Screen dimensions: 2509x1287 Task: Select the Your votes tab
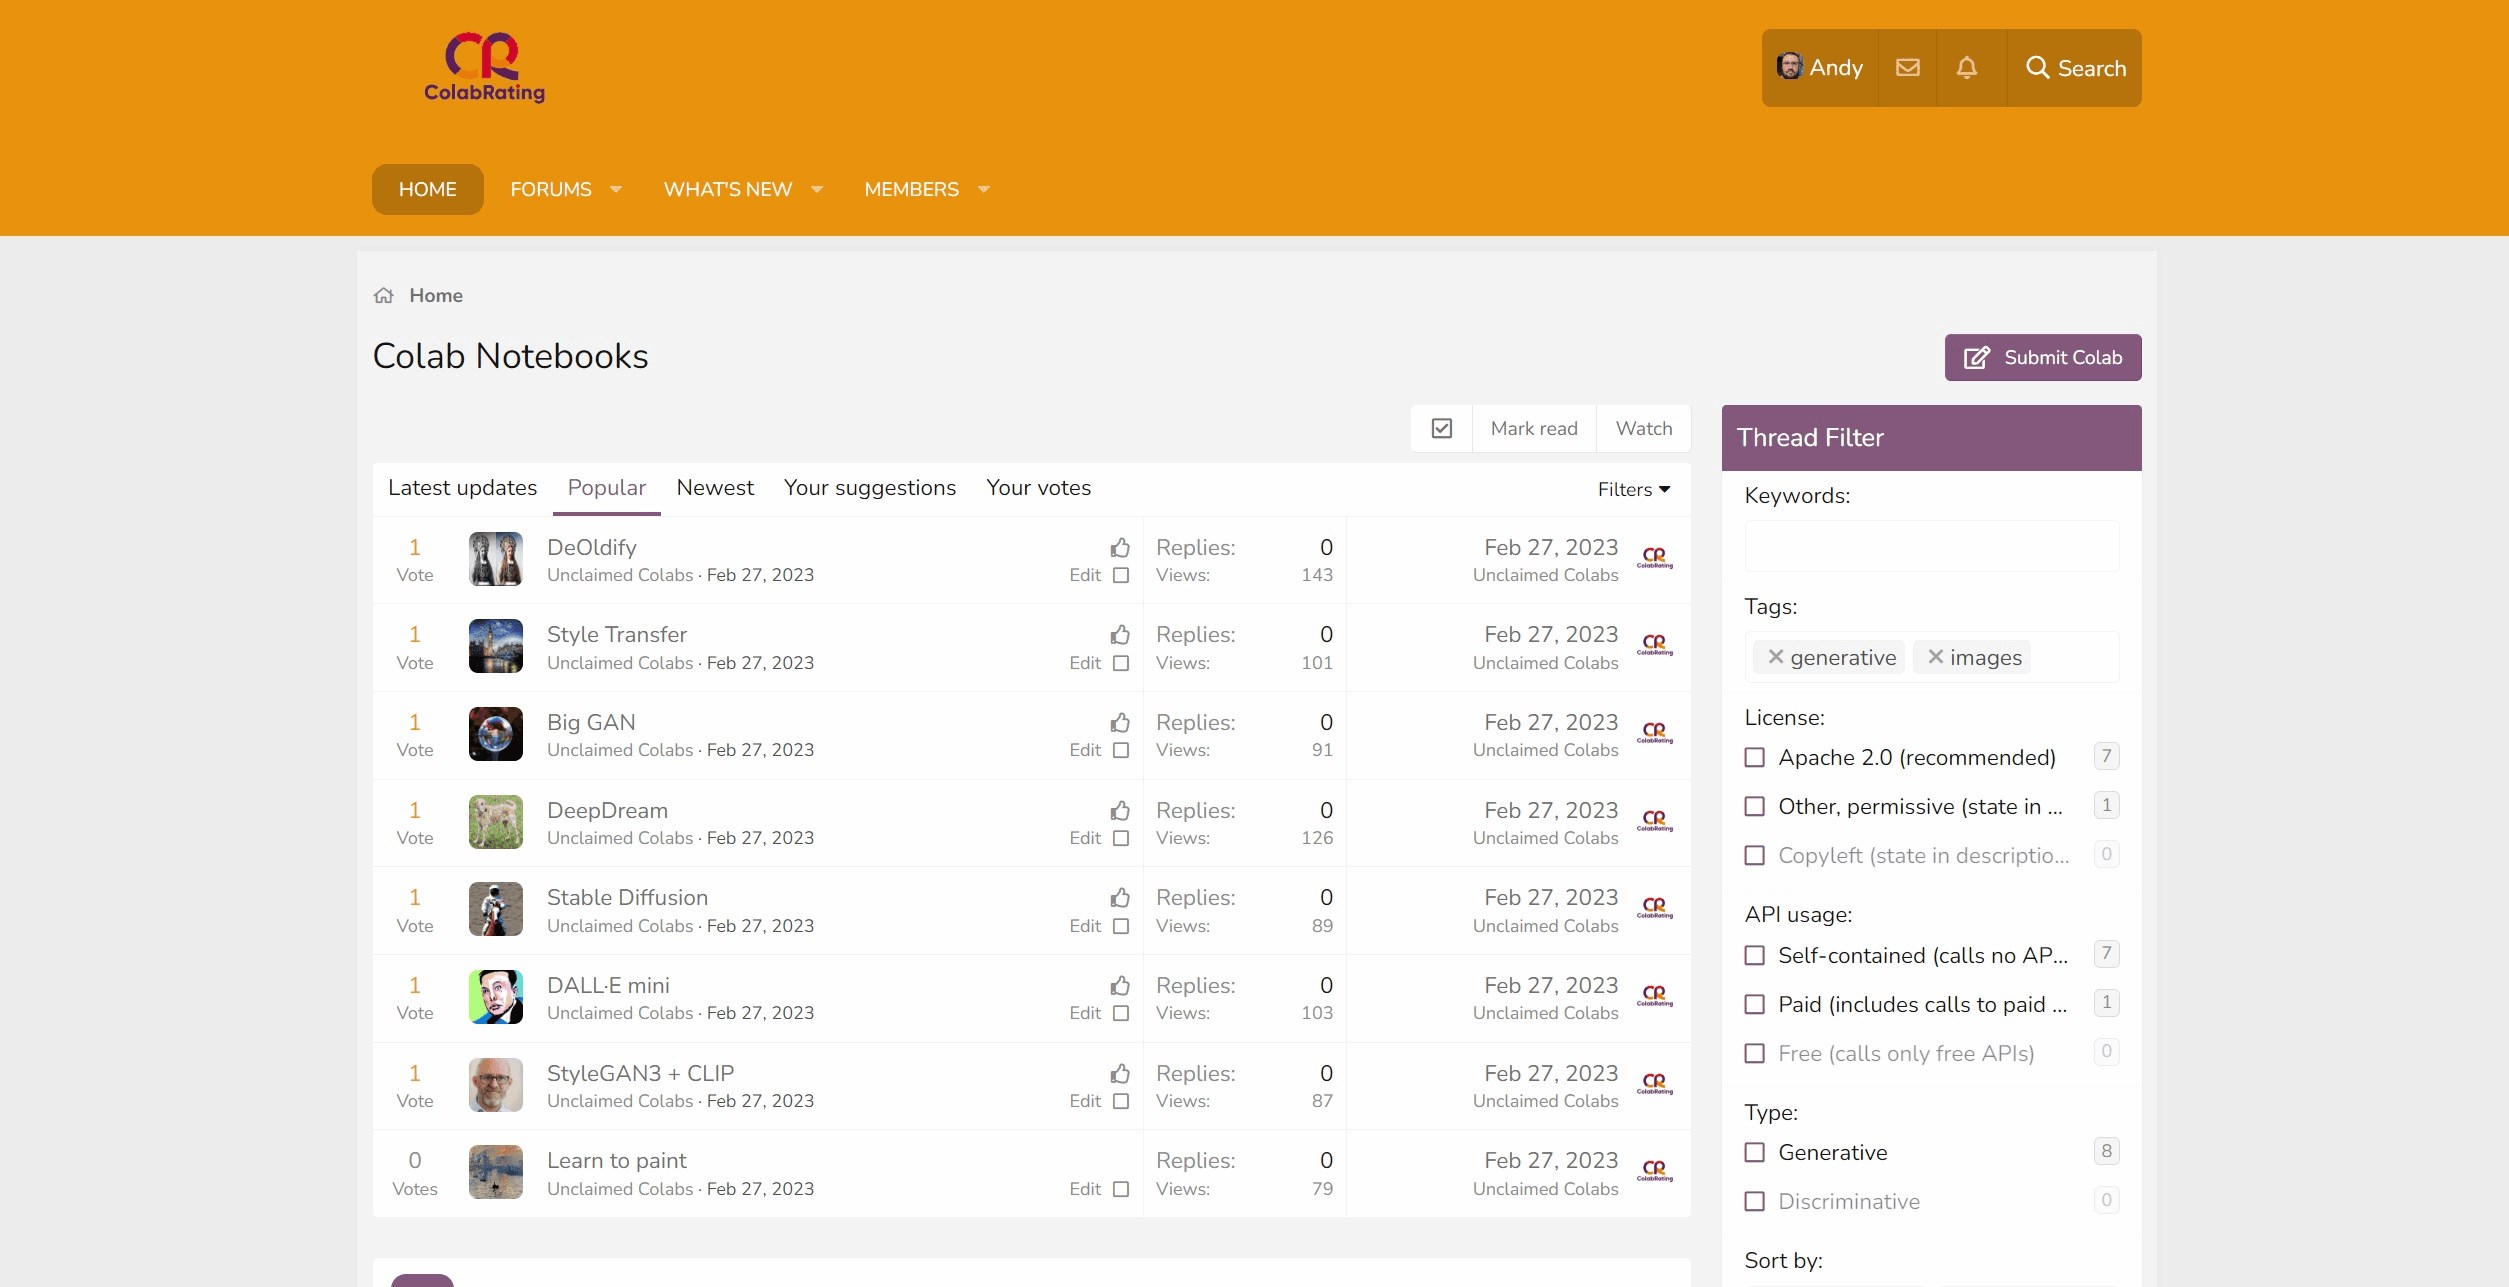(1038, 488)
